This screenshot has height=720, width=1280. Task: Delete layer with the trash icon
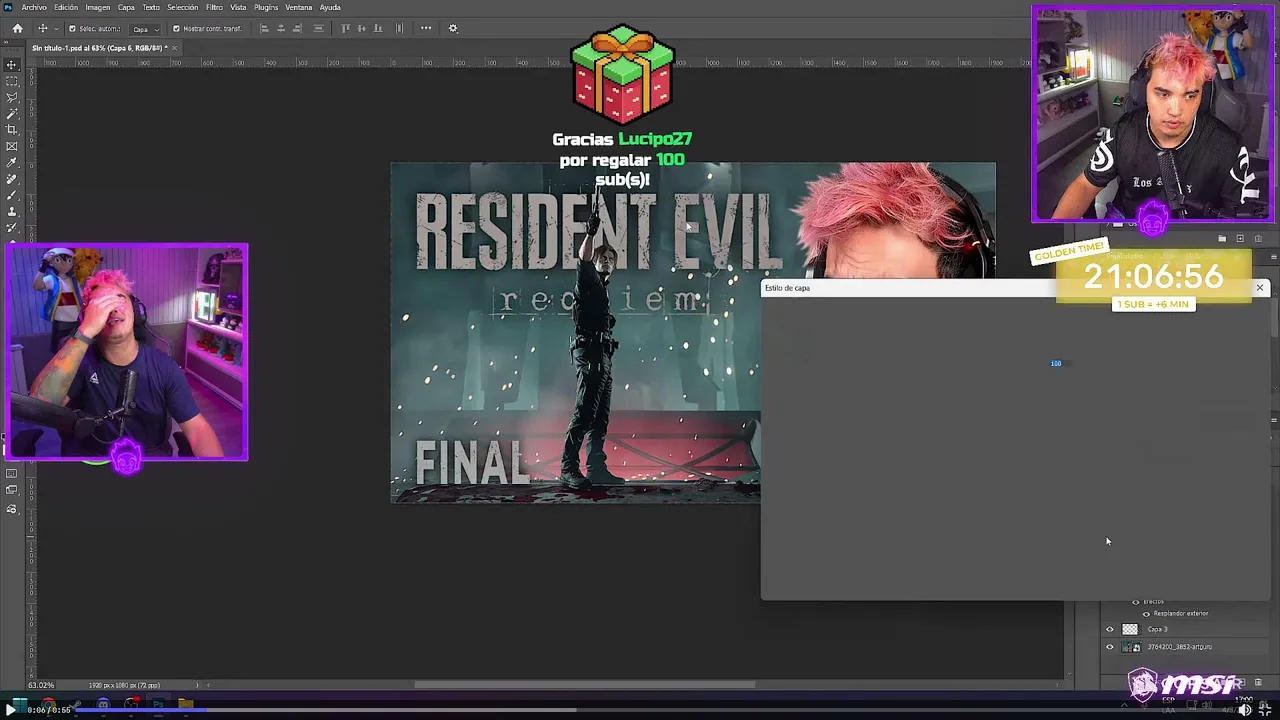1259,683
